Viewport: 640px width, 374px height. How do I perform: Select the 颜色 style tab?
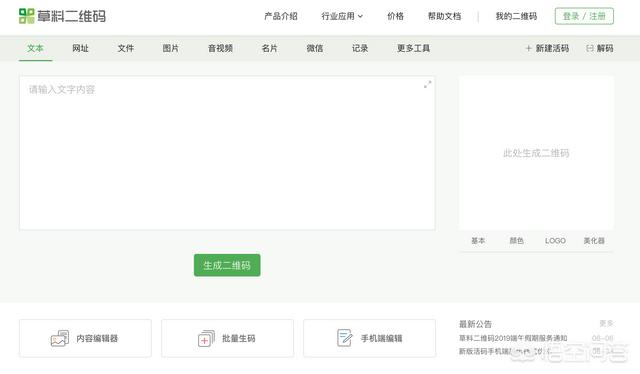[x=516, y=240]
